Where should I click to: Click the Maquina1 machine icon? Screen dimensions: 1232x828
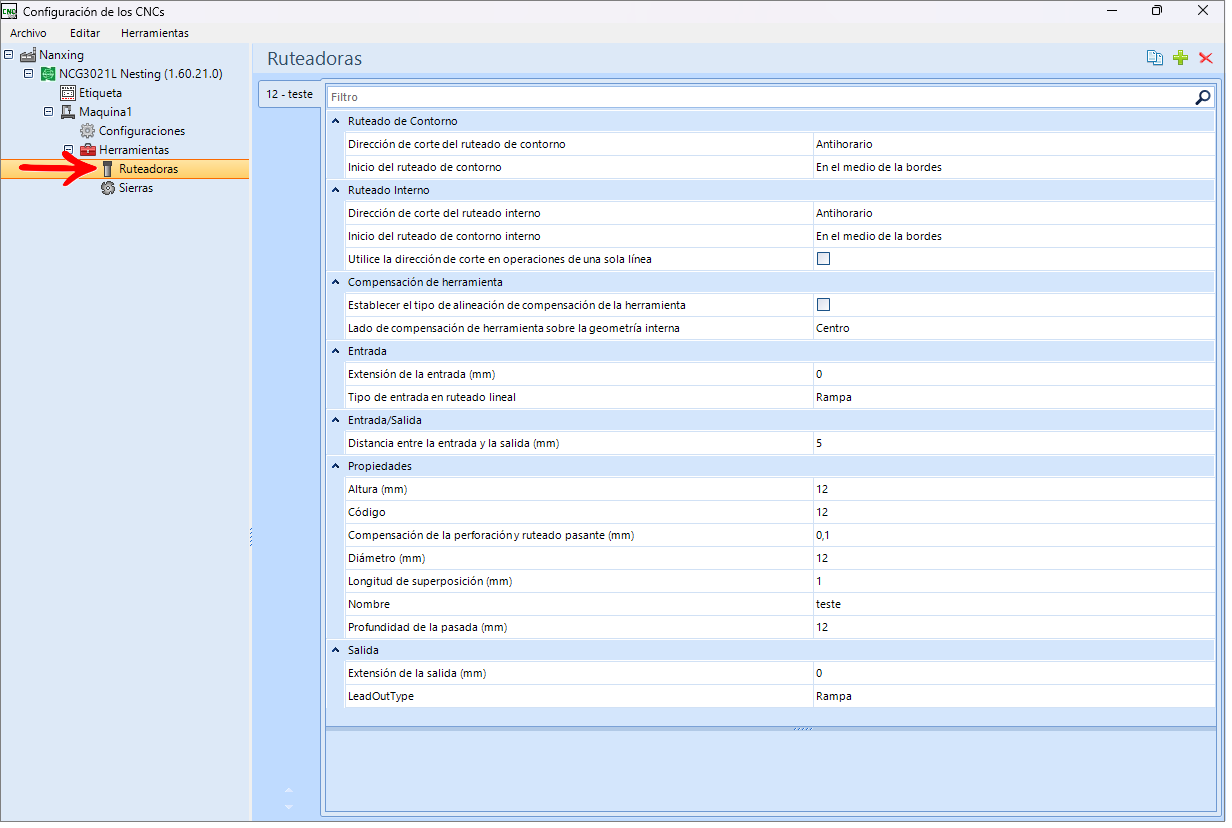click(68, 112)
